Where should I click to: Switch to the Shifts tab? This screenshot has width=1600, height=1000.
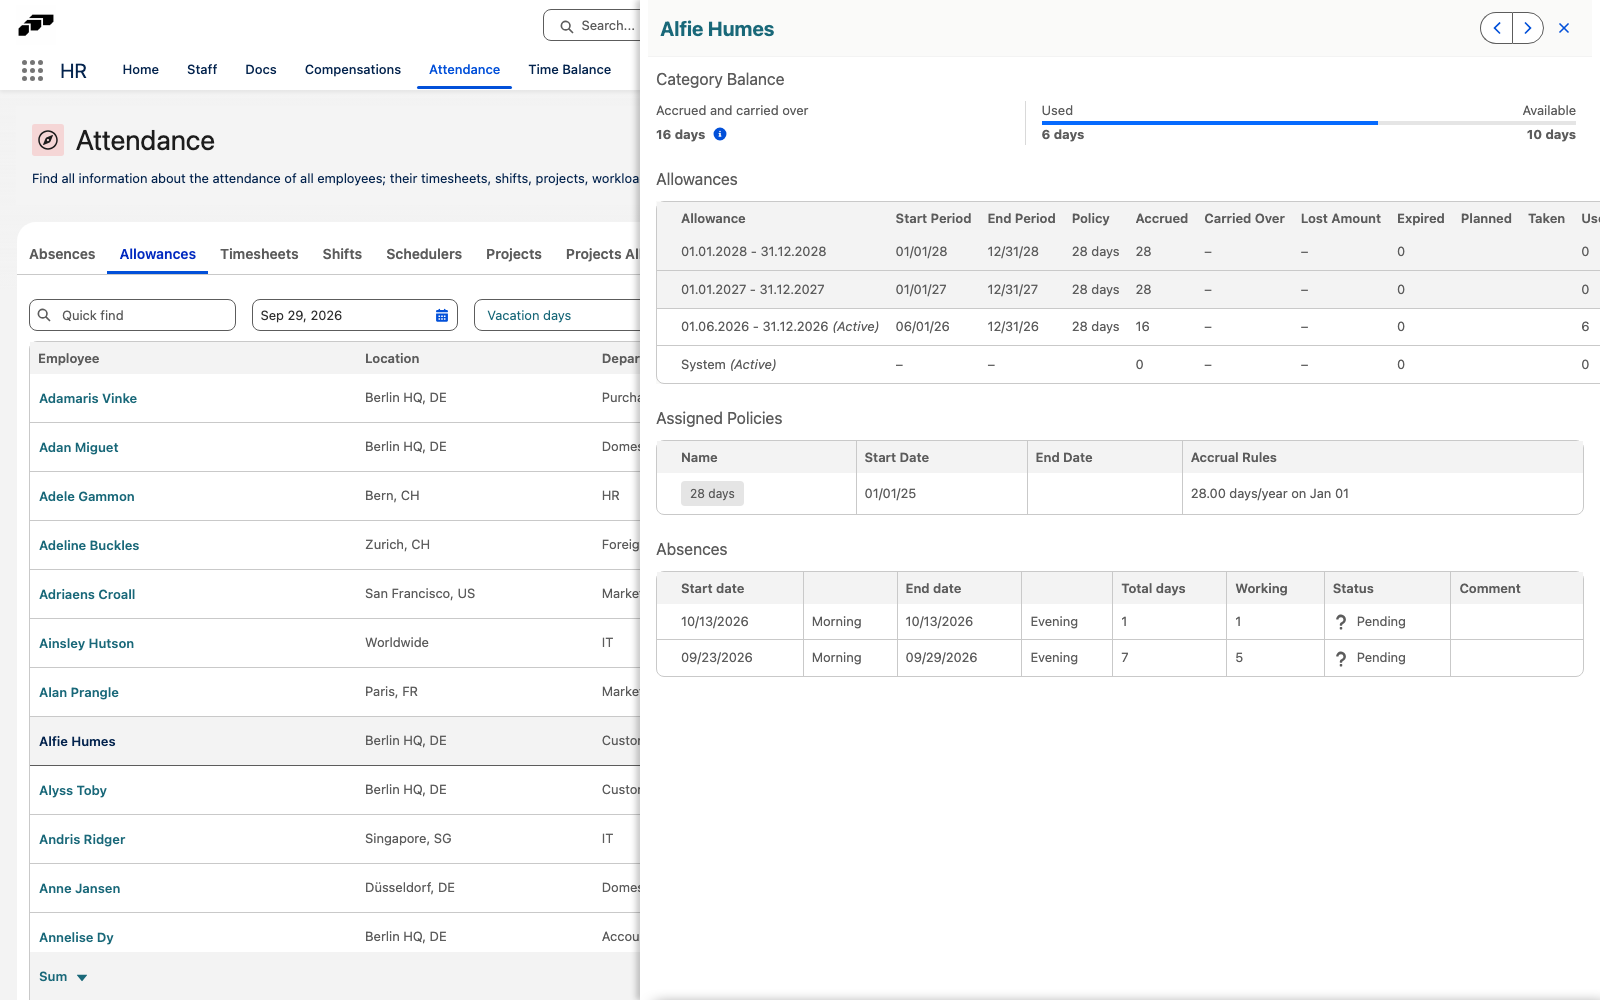pyautogui.click(x=342, y=254)
